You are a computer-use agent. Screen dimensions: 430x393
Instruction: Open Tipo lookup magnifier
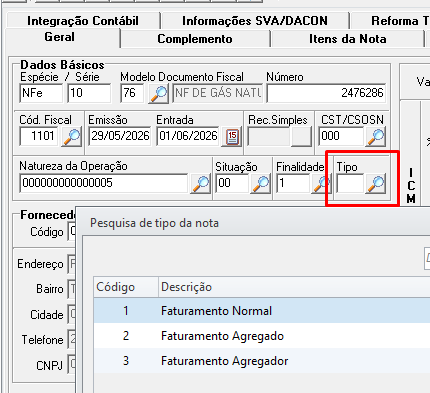coord(376,183)
